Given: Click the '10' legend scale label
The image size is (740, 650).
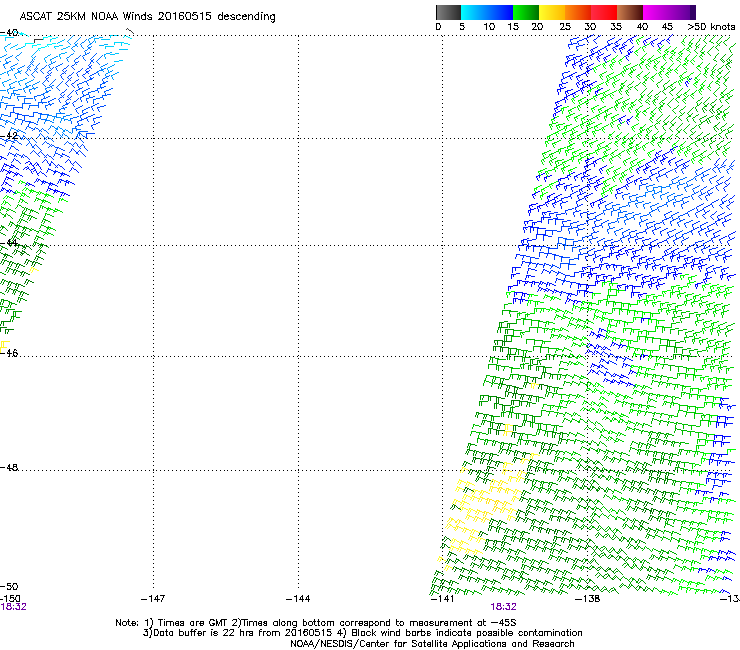Looking at the screenshot, I should (489, 27).
